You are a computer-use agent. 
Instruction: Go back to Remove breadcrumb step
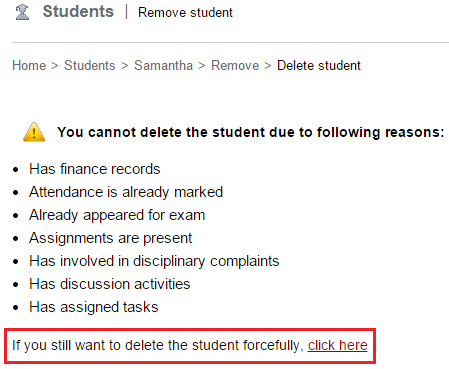coord(235,65)
